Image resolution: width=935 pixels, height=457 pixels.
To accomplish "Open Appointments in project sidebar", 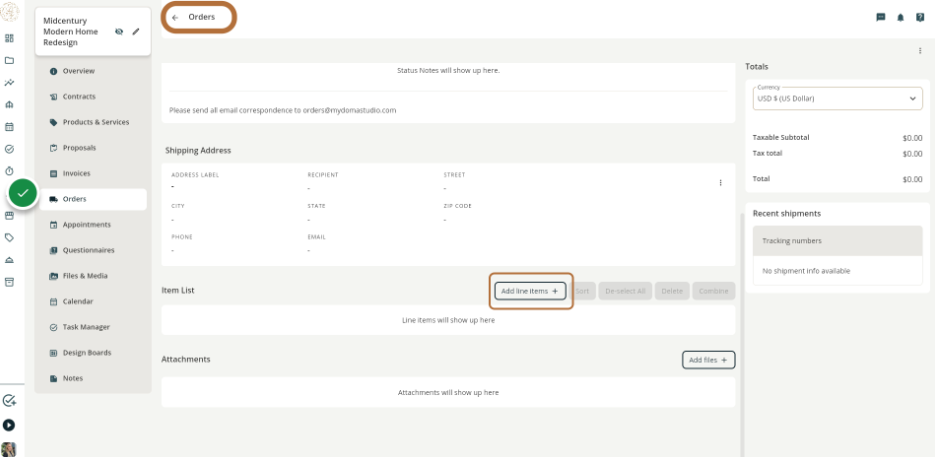I will pos(93,225).
